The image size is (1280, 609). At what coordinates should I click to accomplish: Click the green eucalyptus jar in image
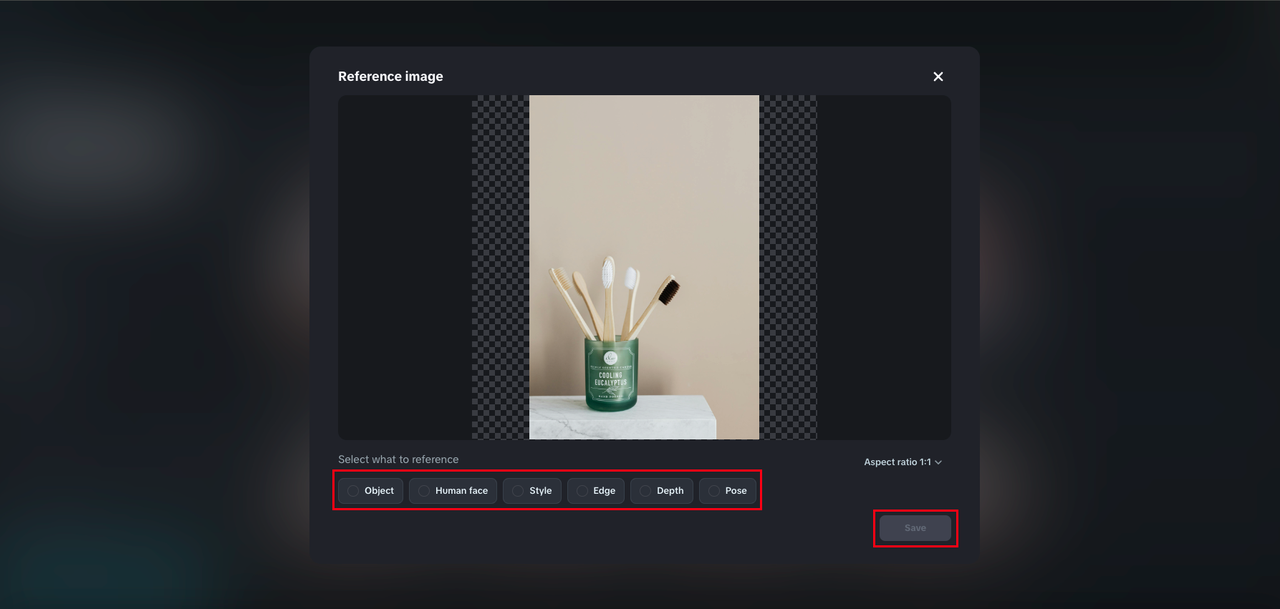tap(610, 375)
